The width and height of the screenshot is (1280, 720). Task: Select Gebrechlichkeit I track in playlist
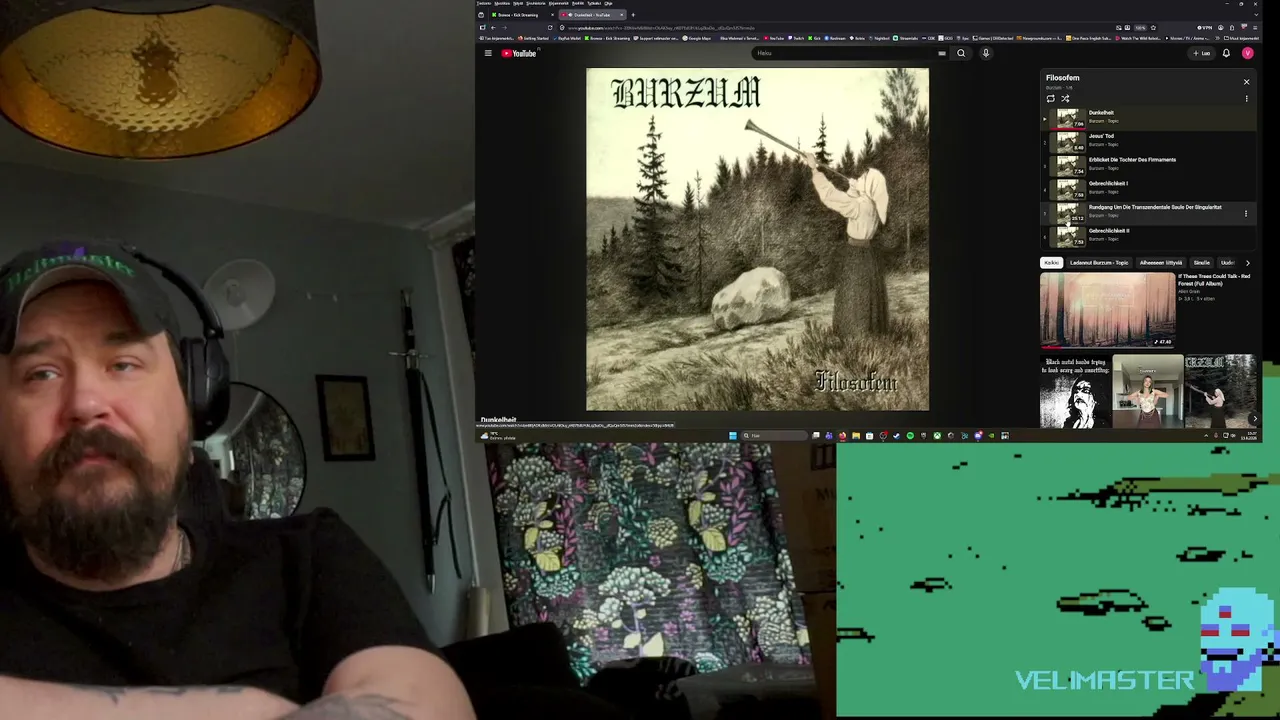click(x=1147, y=189)
